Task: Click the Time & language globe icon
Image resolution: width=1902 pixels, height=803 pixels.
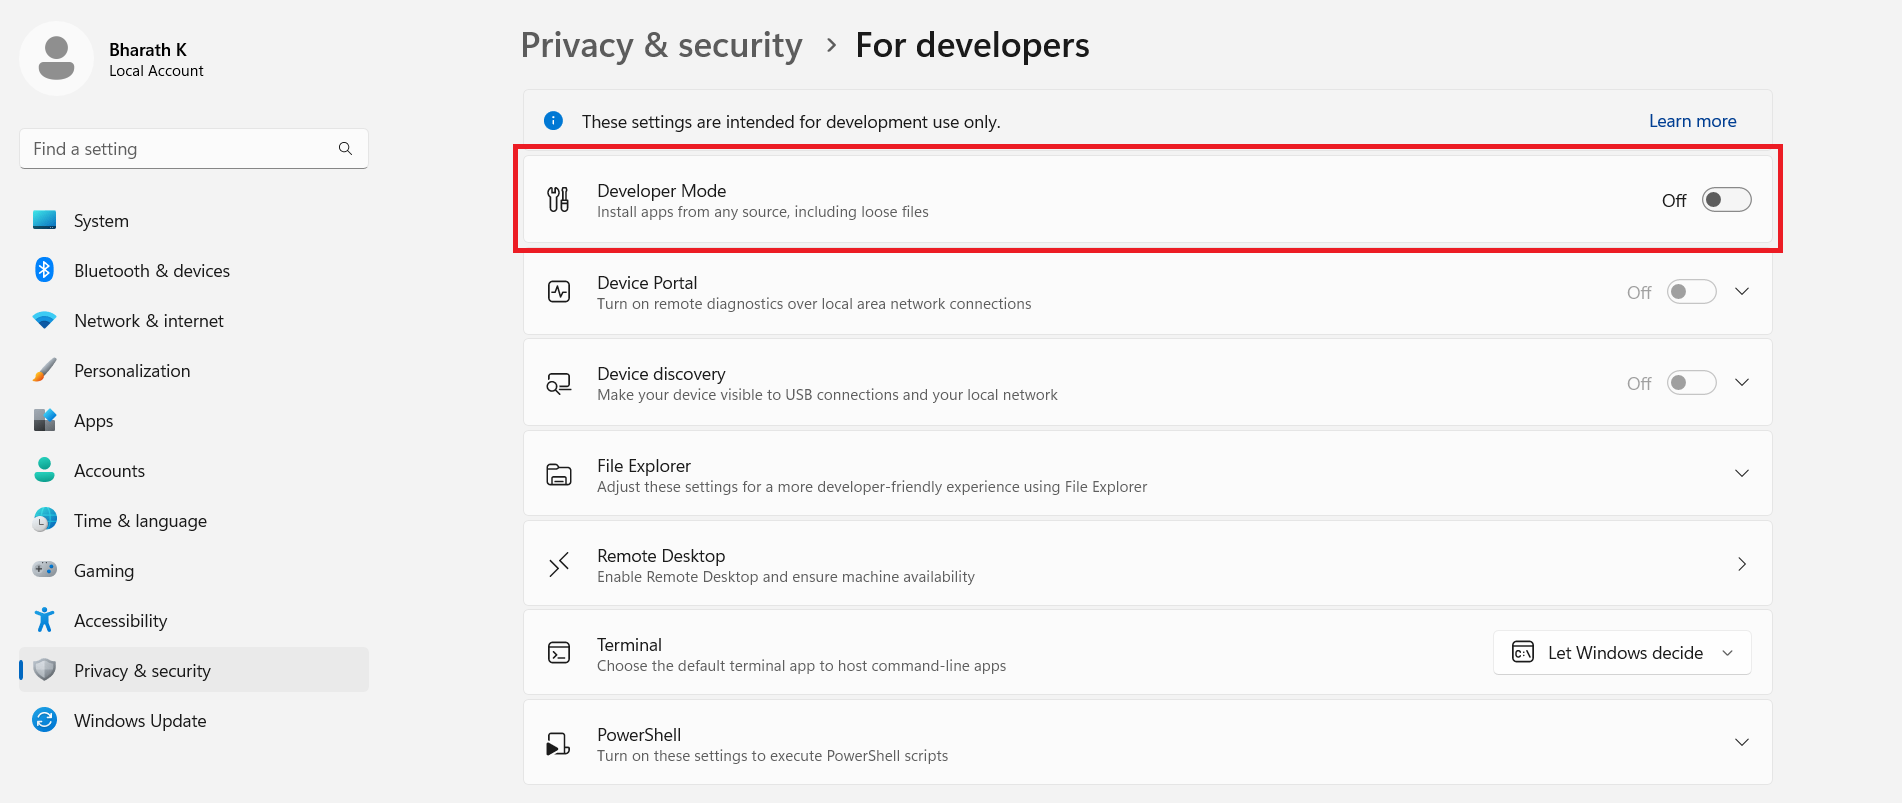Action: [45, 520]
